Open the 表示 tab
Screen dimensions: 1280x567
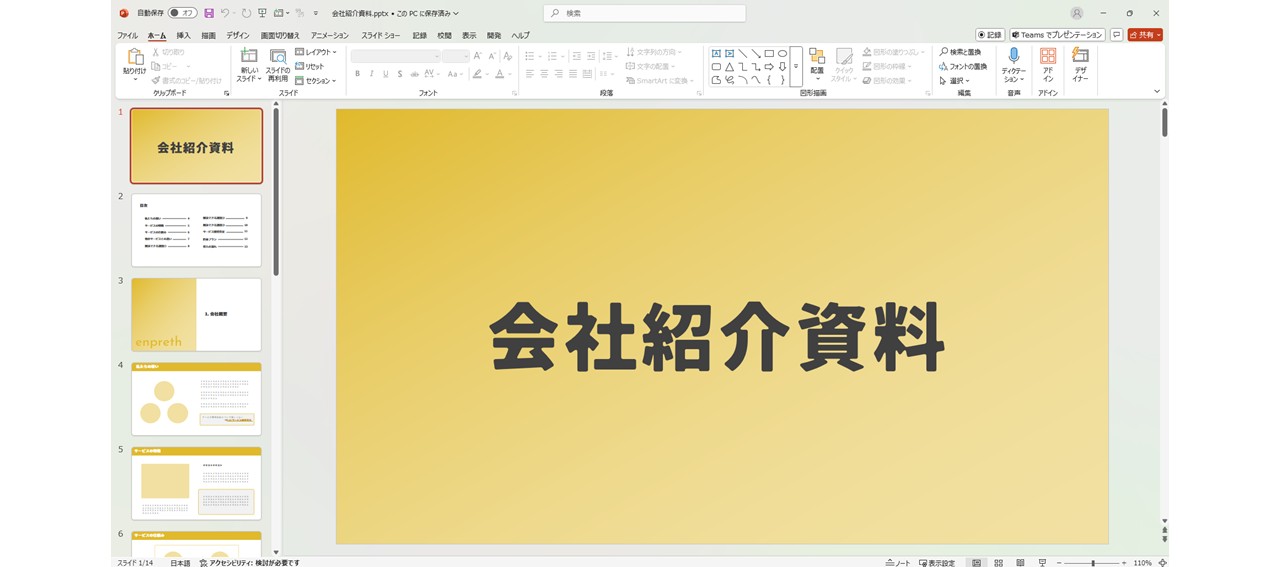[469, 35]
